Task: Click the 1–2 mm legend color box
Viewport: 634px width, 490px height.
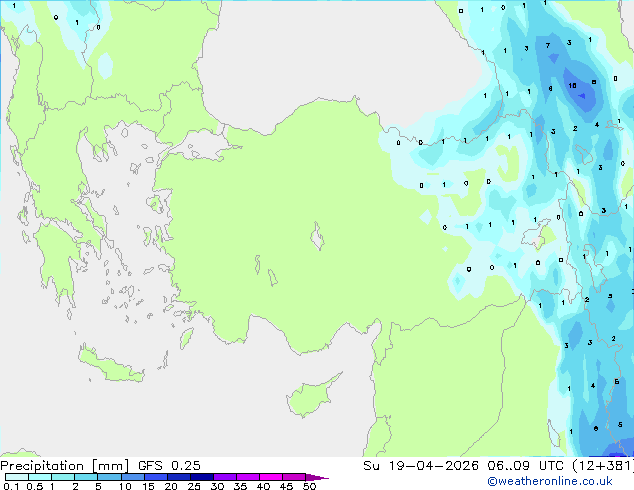Action: point(63,477)
